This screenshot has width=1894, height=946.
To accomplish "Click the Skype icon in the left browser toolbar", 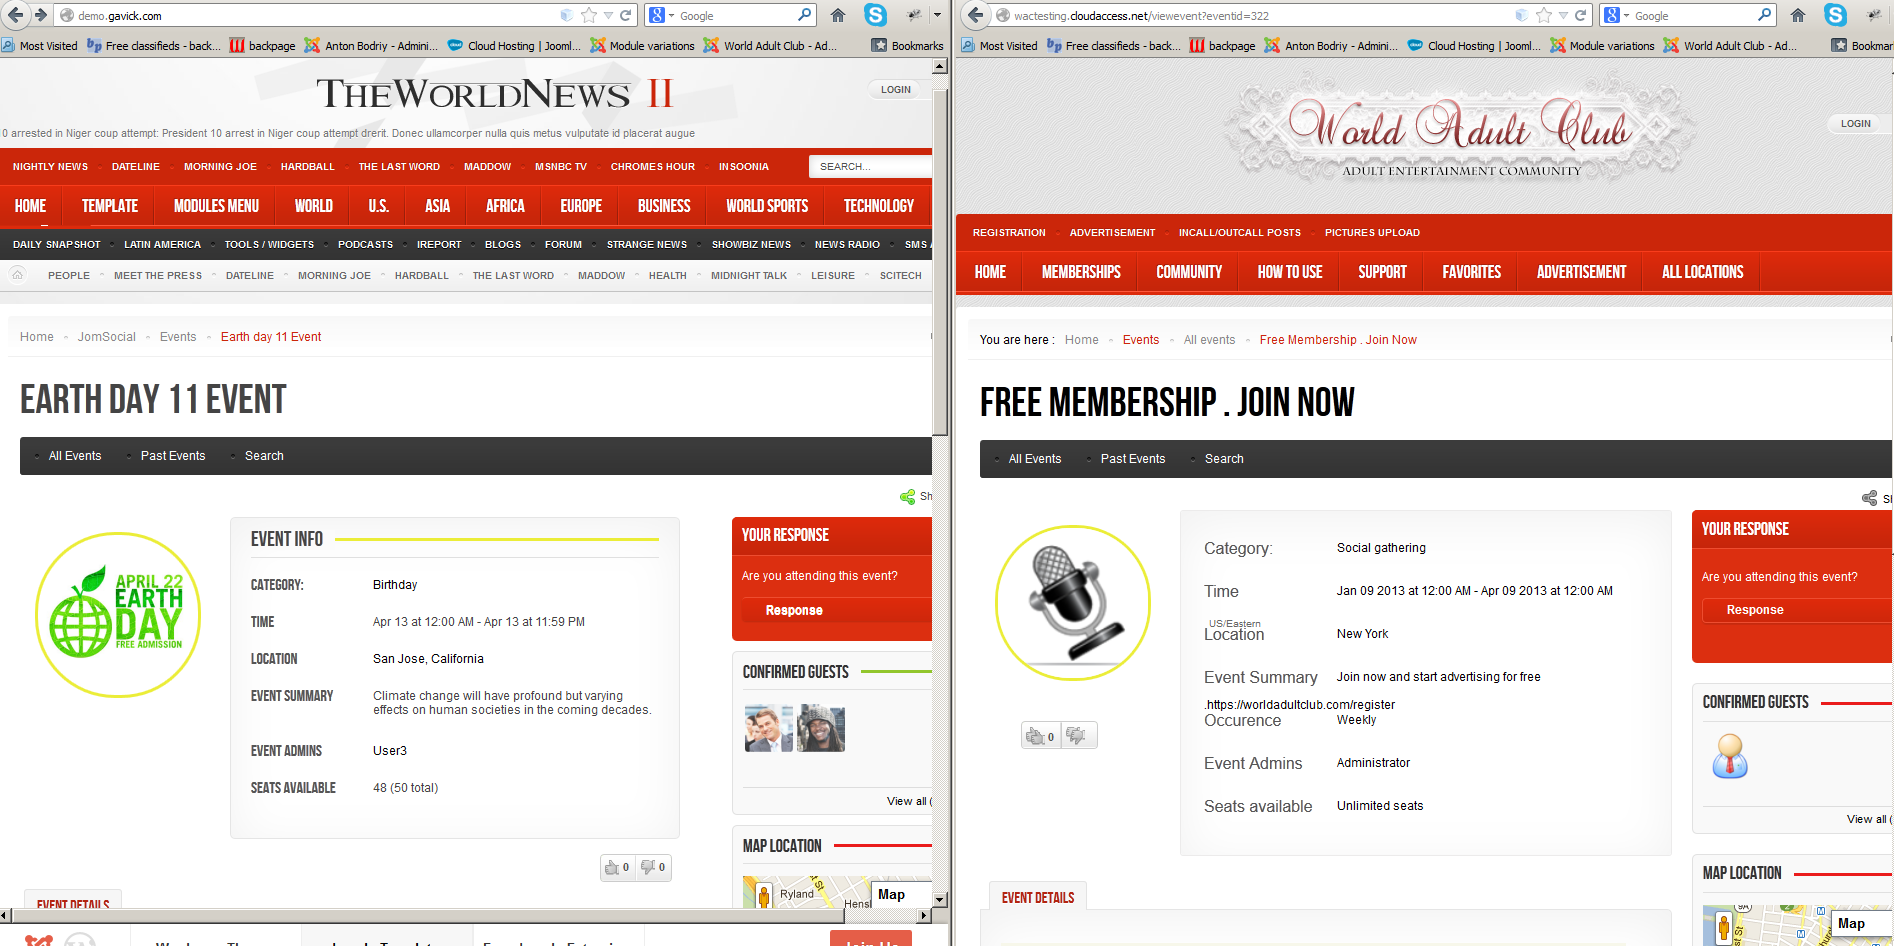I will pyautogui.click(x=876, y=15).
